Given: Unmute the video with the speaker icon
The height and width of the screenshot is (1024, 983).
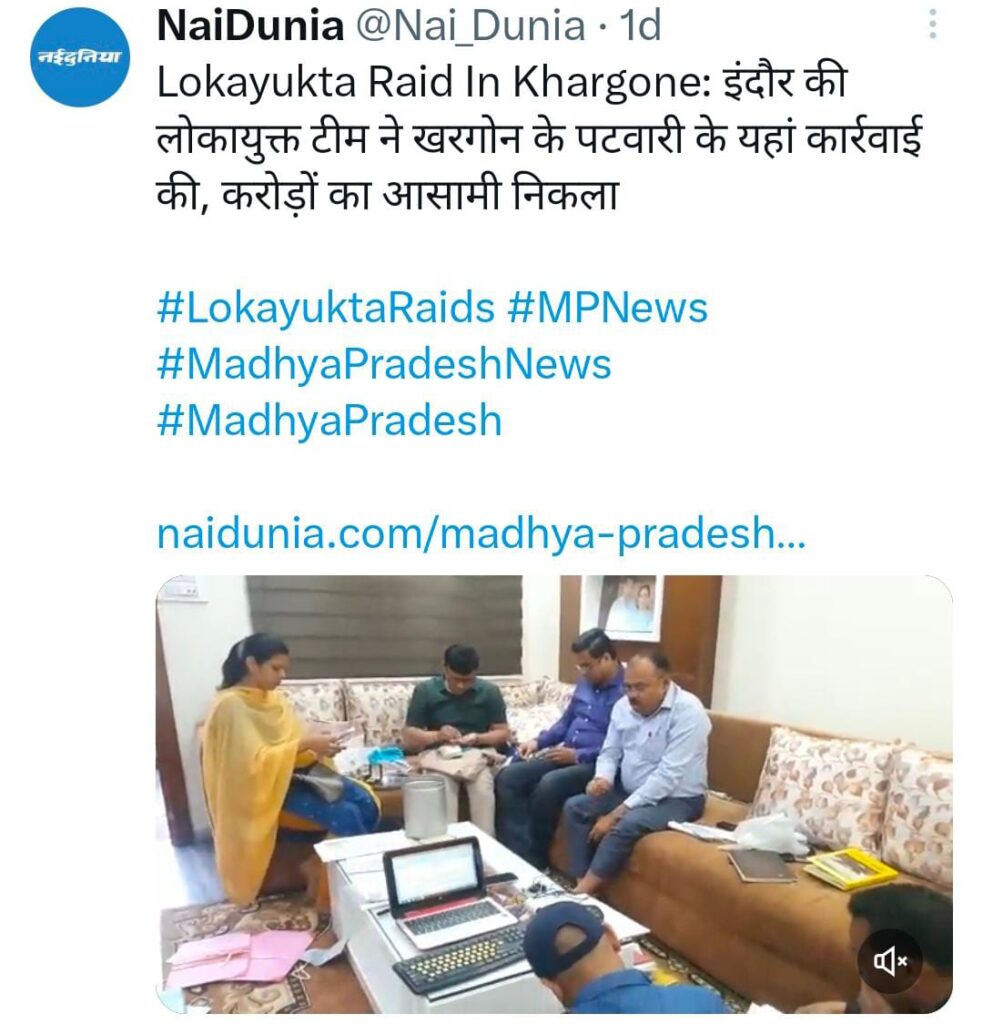Looking at the screenshot, I should click(891, 961).
